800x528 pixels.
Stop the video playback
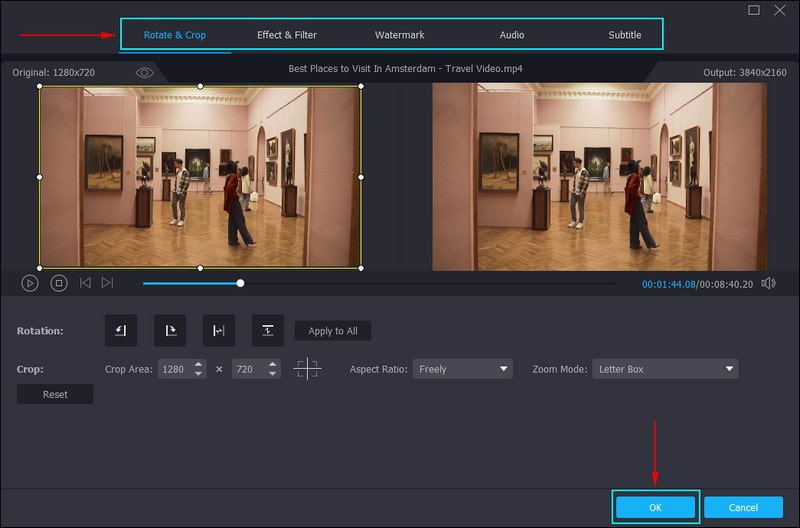pos(59,283)
